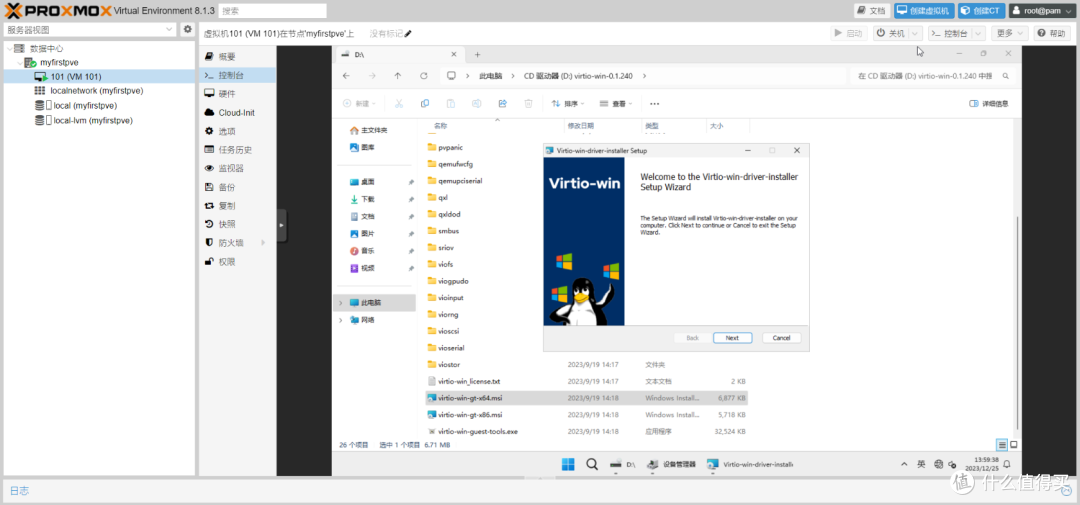Image resolution: width=1080 pixels, height=505 pixels.
Task: Open the 权限 permissions tab
Action: pyautogui.click(x=237, y=261)
